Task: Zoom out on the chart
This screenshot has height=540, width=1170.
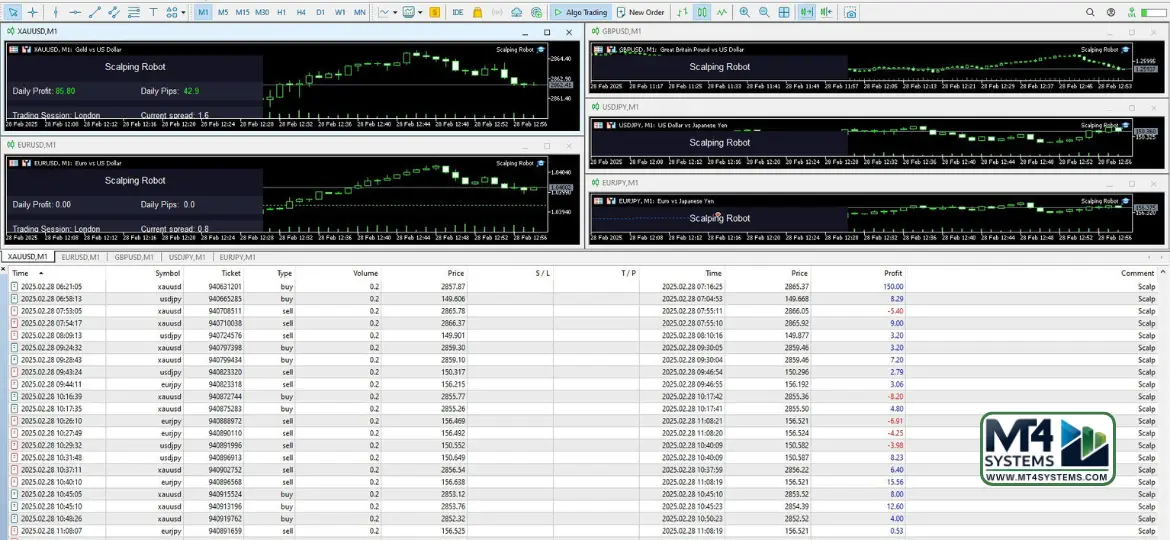Action: pyautogui.click(x=764, y=12)
